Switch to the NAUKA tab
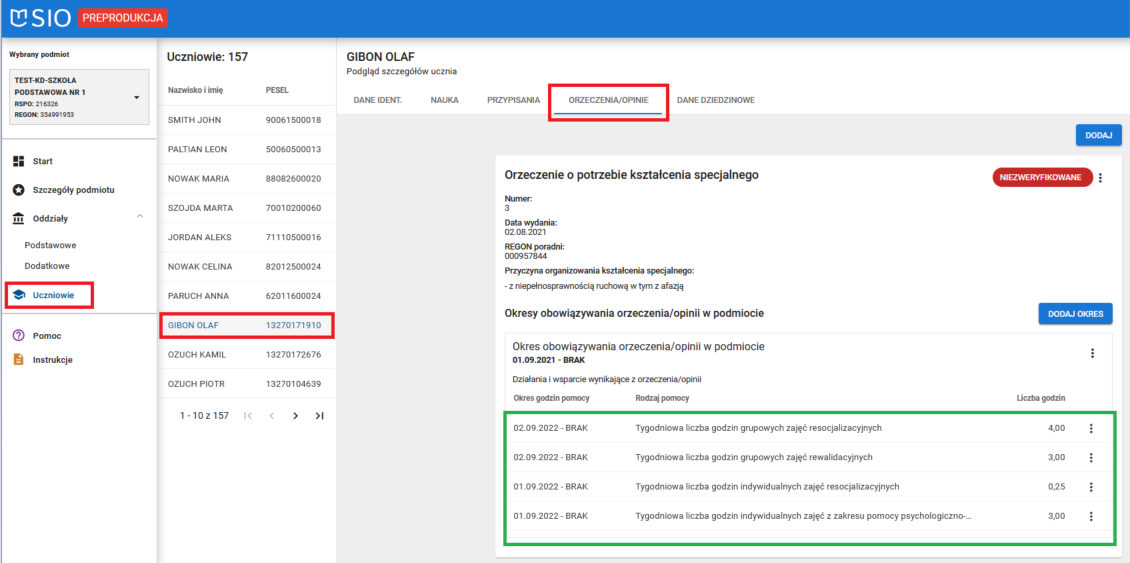The width and height of the screenshot is (1130, 563). tap(444, 100)
